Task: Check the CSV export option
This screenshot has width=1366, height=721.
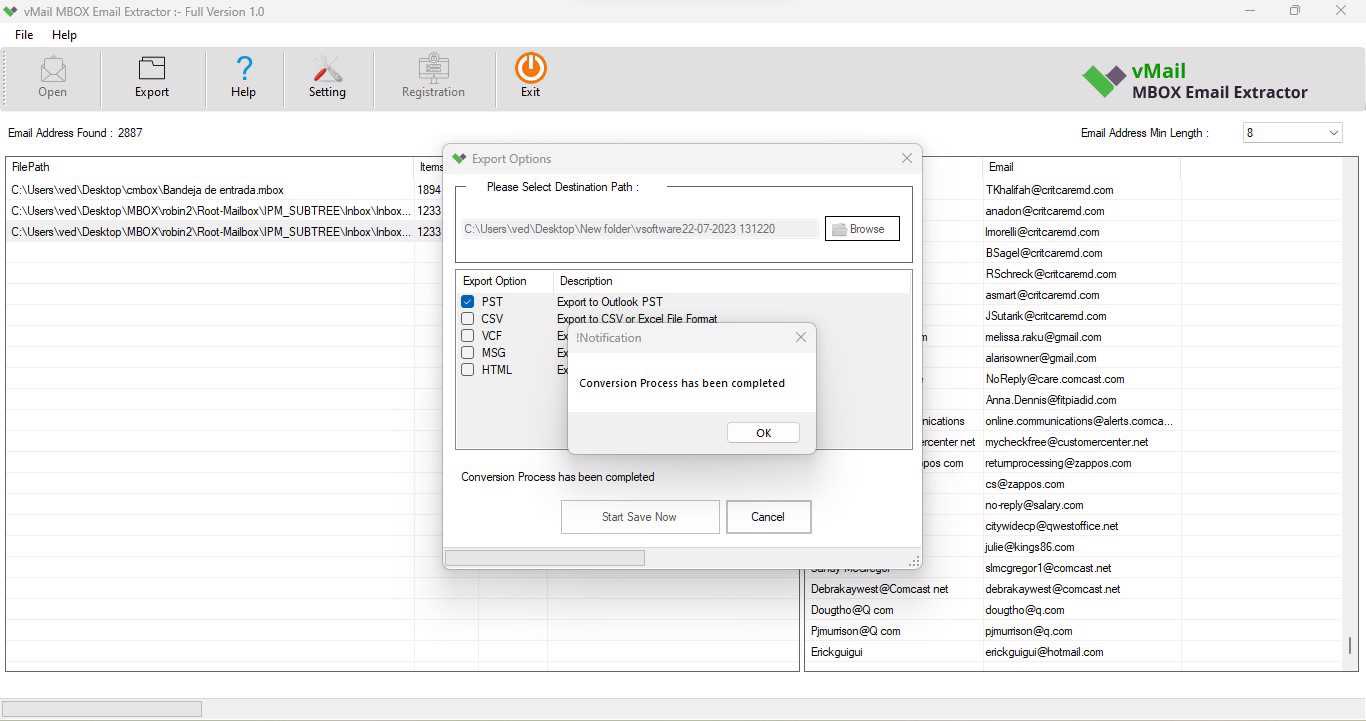Action: tap(467, 318)
